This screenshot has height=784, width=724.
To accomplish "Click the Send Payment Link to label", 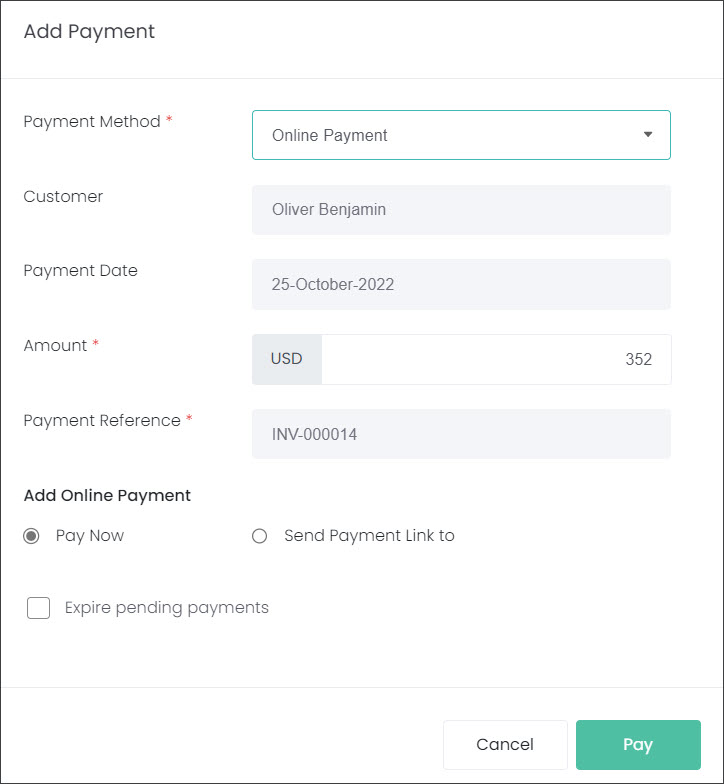I will [369, 536].
